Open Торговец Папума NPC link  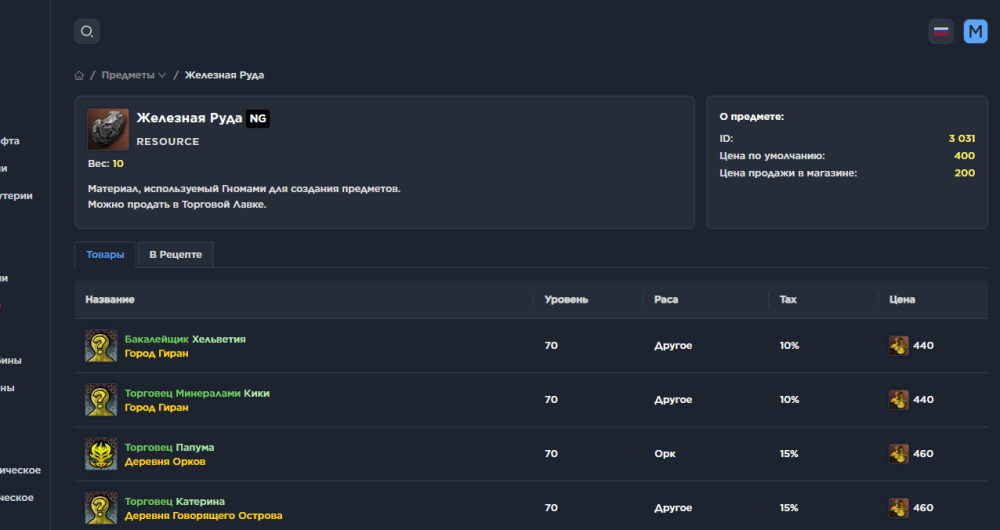[x=169, y=447]
